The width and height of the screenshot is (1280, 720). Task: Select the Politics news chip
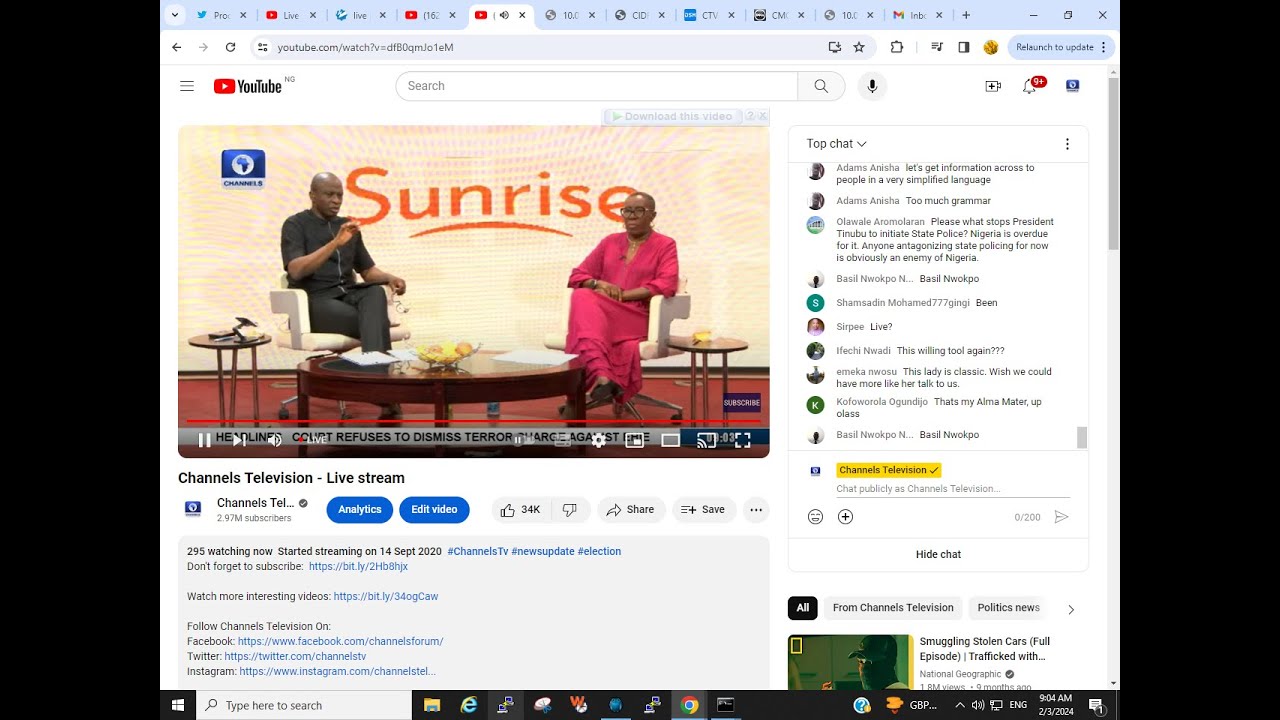click(x=1008, y=608)
